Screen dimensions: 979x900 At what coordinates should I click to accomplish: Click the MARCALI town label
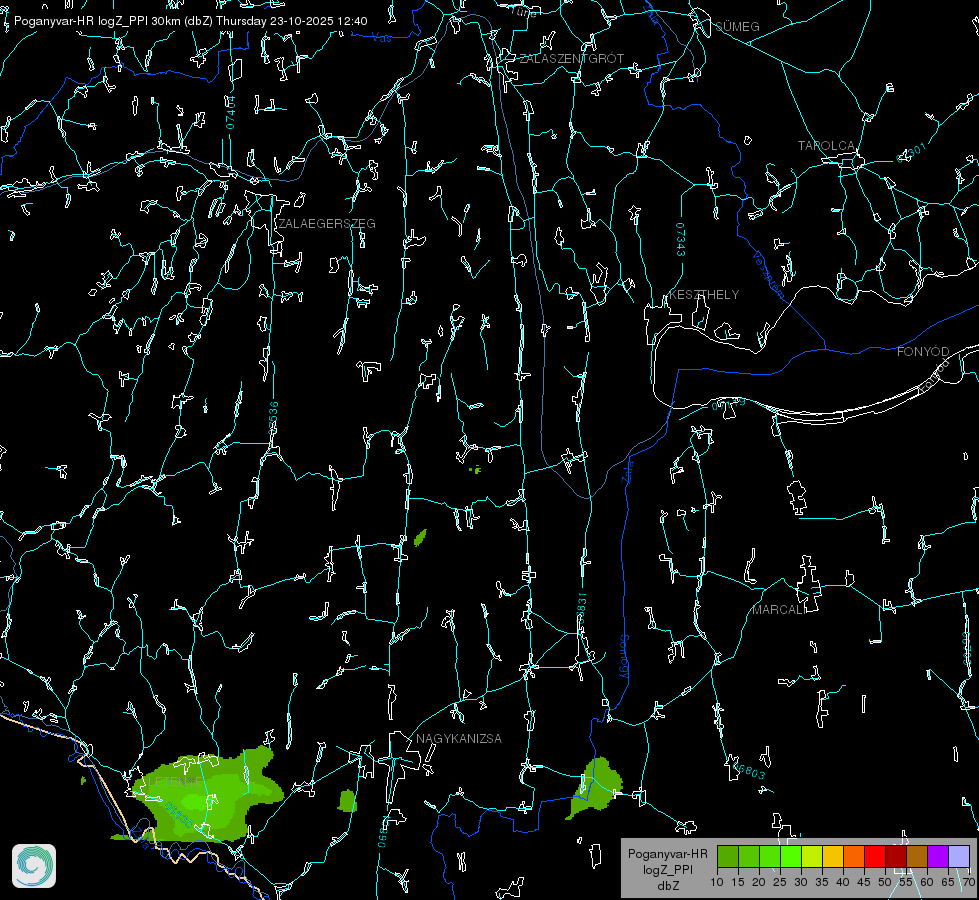click(779, 610)
